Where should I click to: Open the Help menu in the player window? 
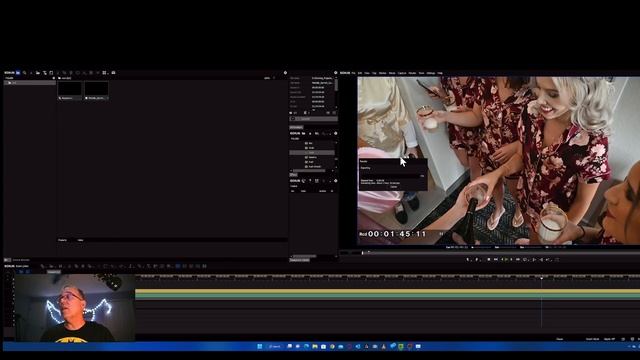pos(440,73)
